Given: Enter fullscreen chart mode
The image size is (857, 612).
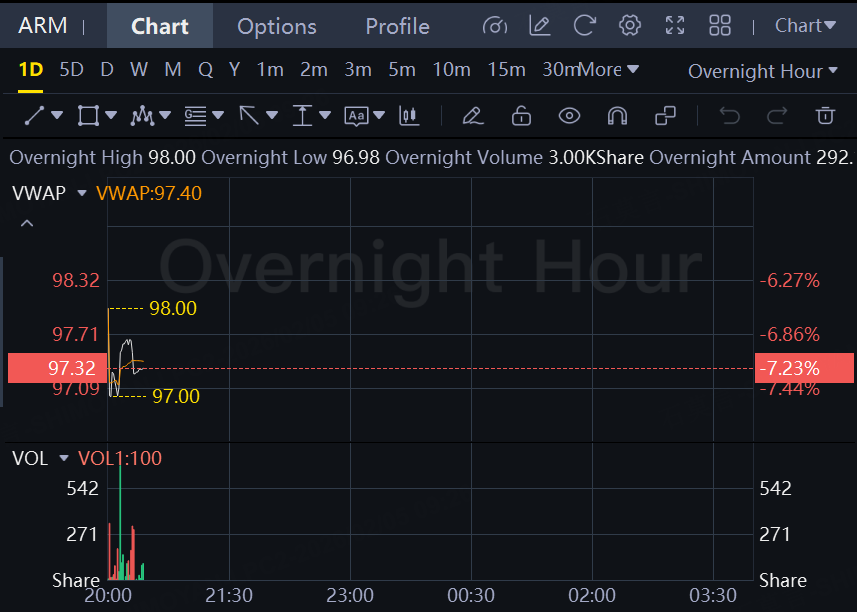Looking at the screenshot, I should [x=675, y=25].
